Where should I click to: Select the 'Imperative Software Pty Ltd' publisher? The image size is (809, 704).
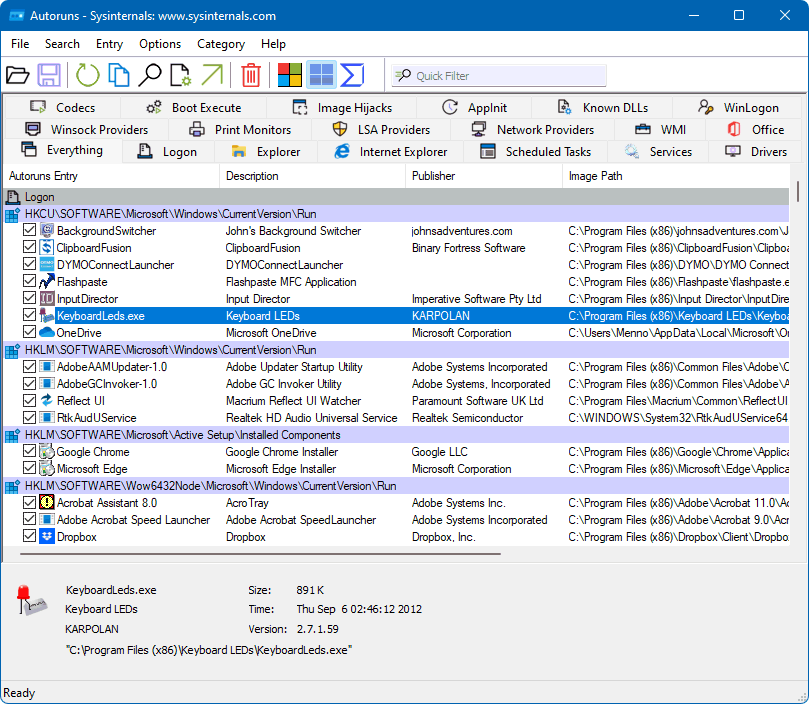(476, 299)
